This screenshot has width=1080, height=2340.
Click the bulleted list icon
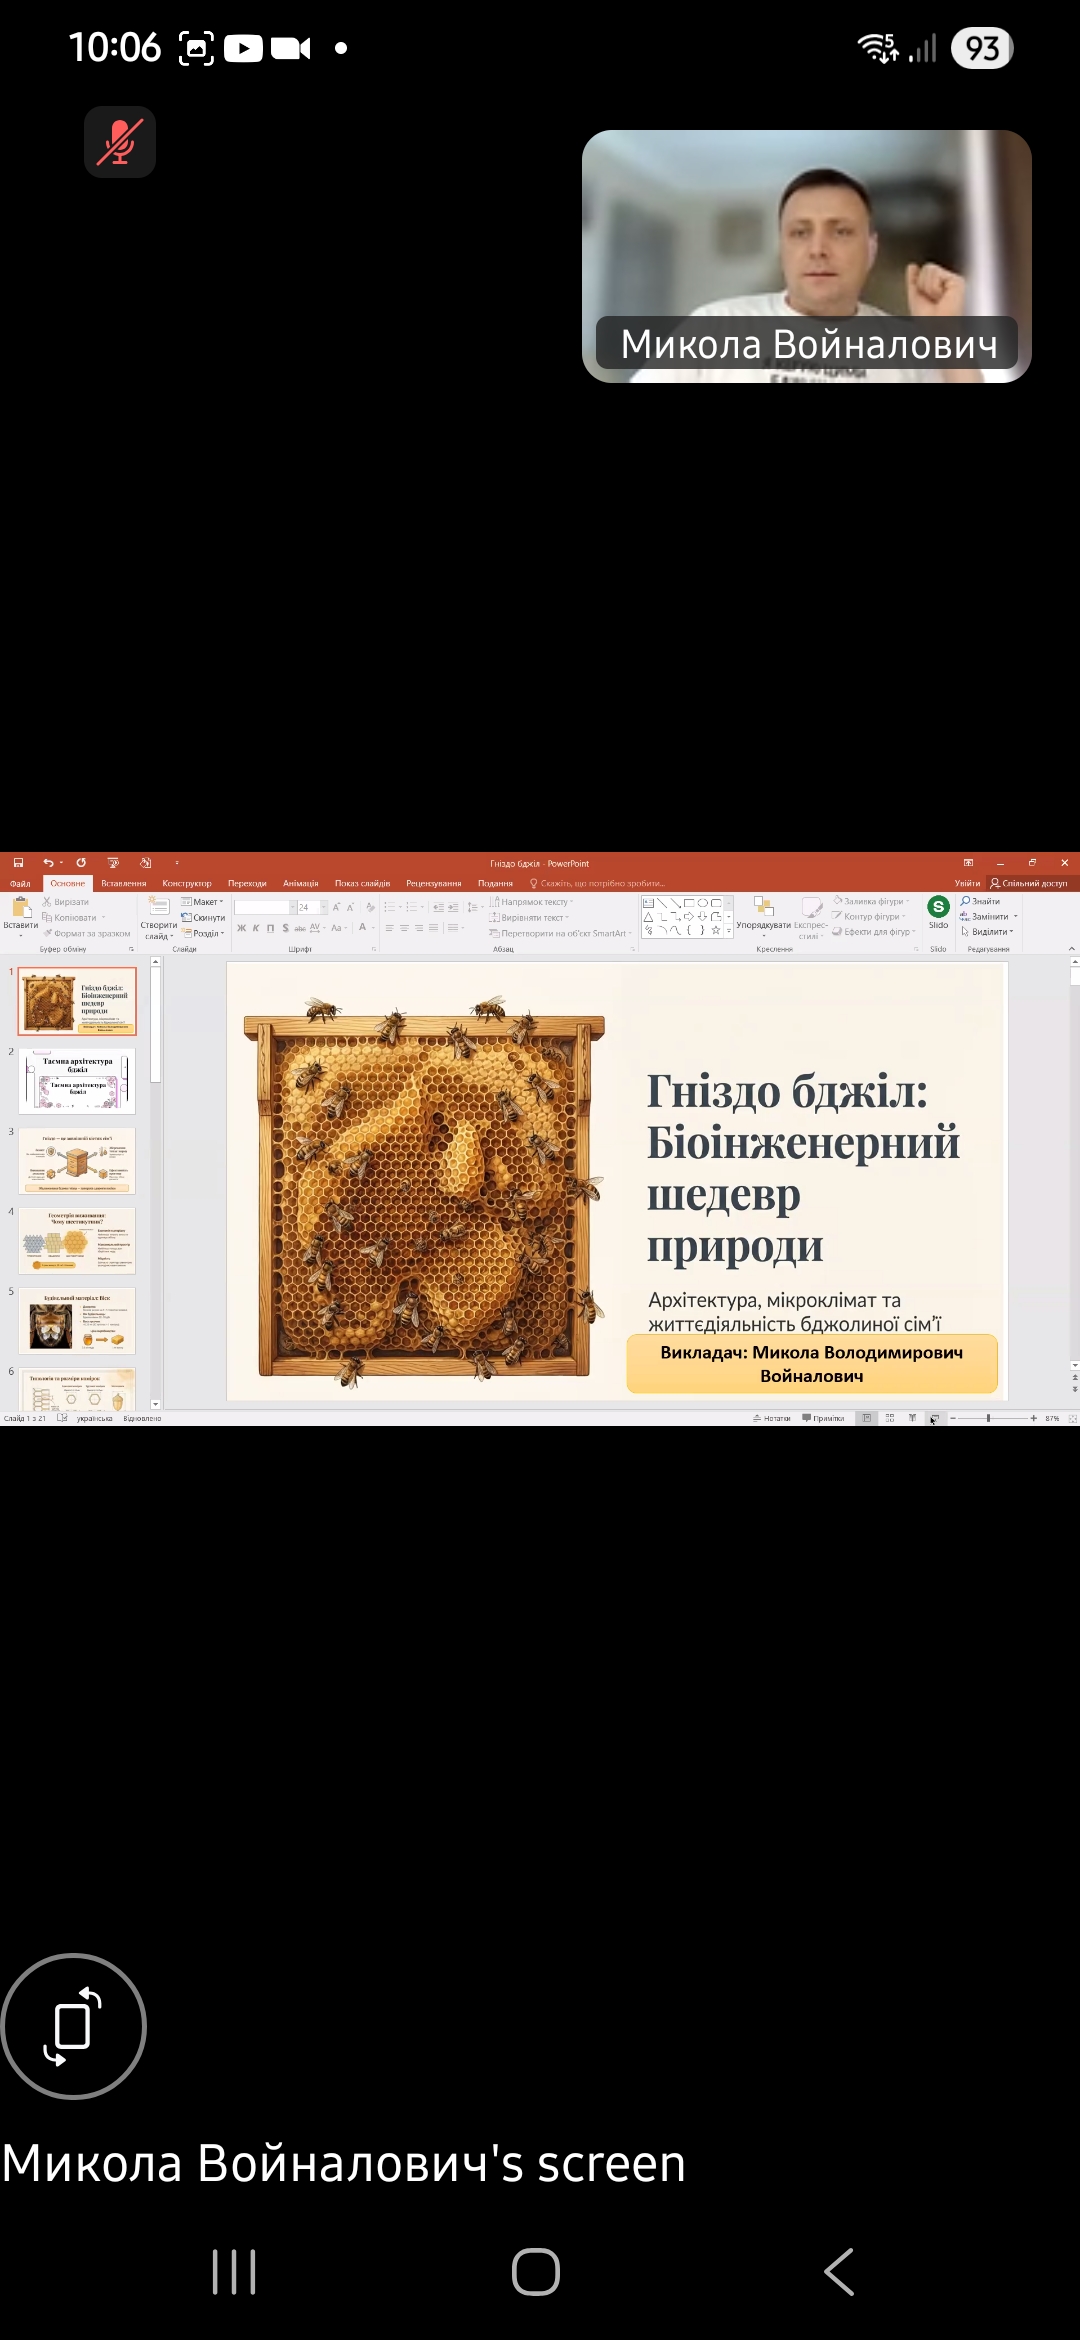(x=391, y=907)
